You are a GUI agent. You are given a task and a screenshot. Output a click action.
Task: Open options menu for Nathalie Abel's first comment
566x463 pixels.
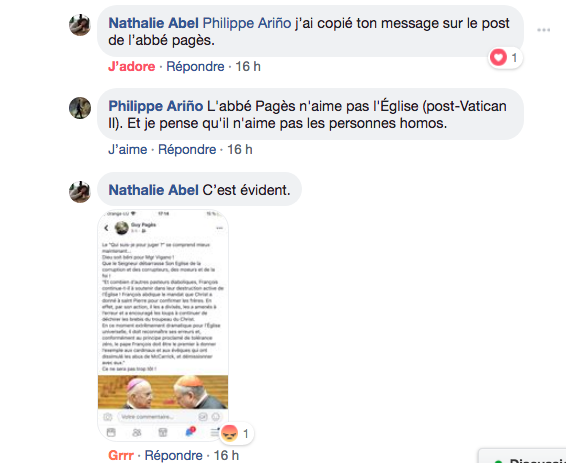coord(543,30)
